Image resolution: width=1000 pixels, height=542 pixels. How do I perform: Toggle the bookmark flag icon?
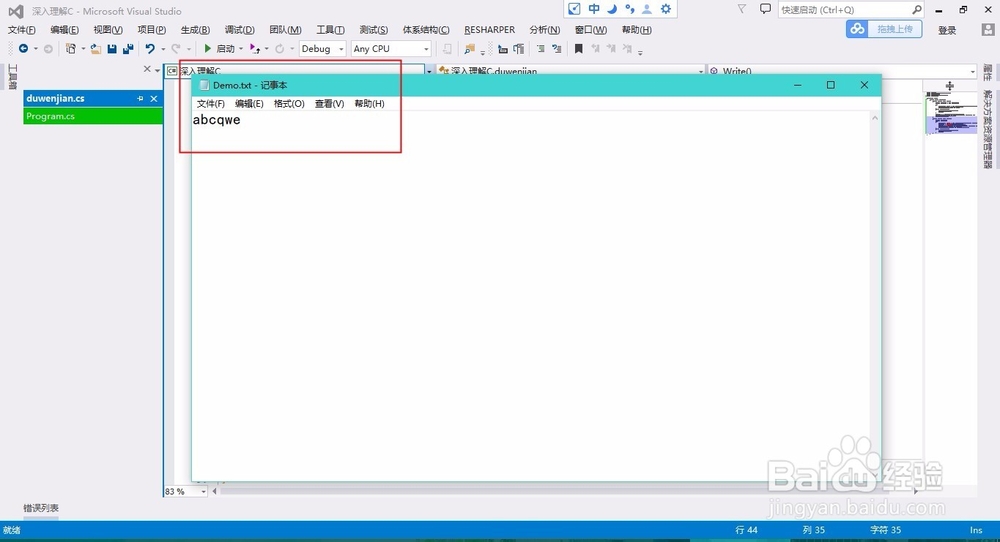578,48
